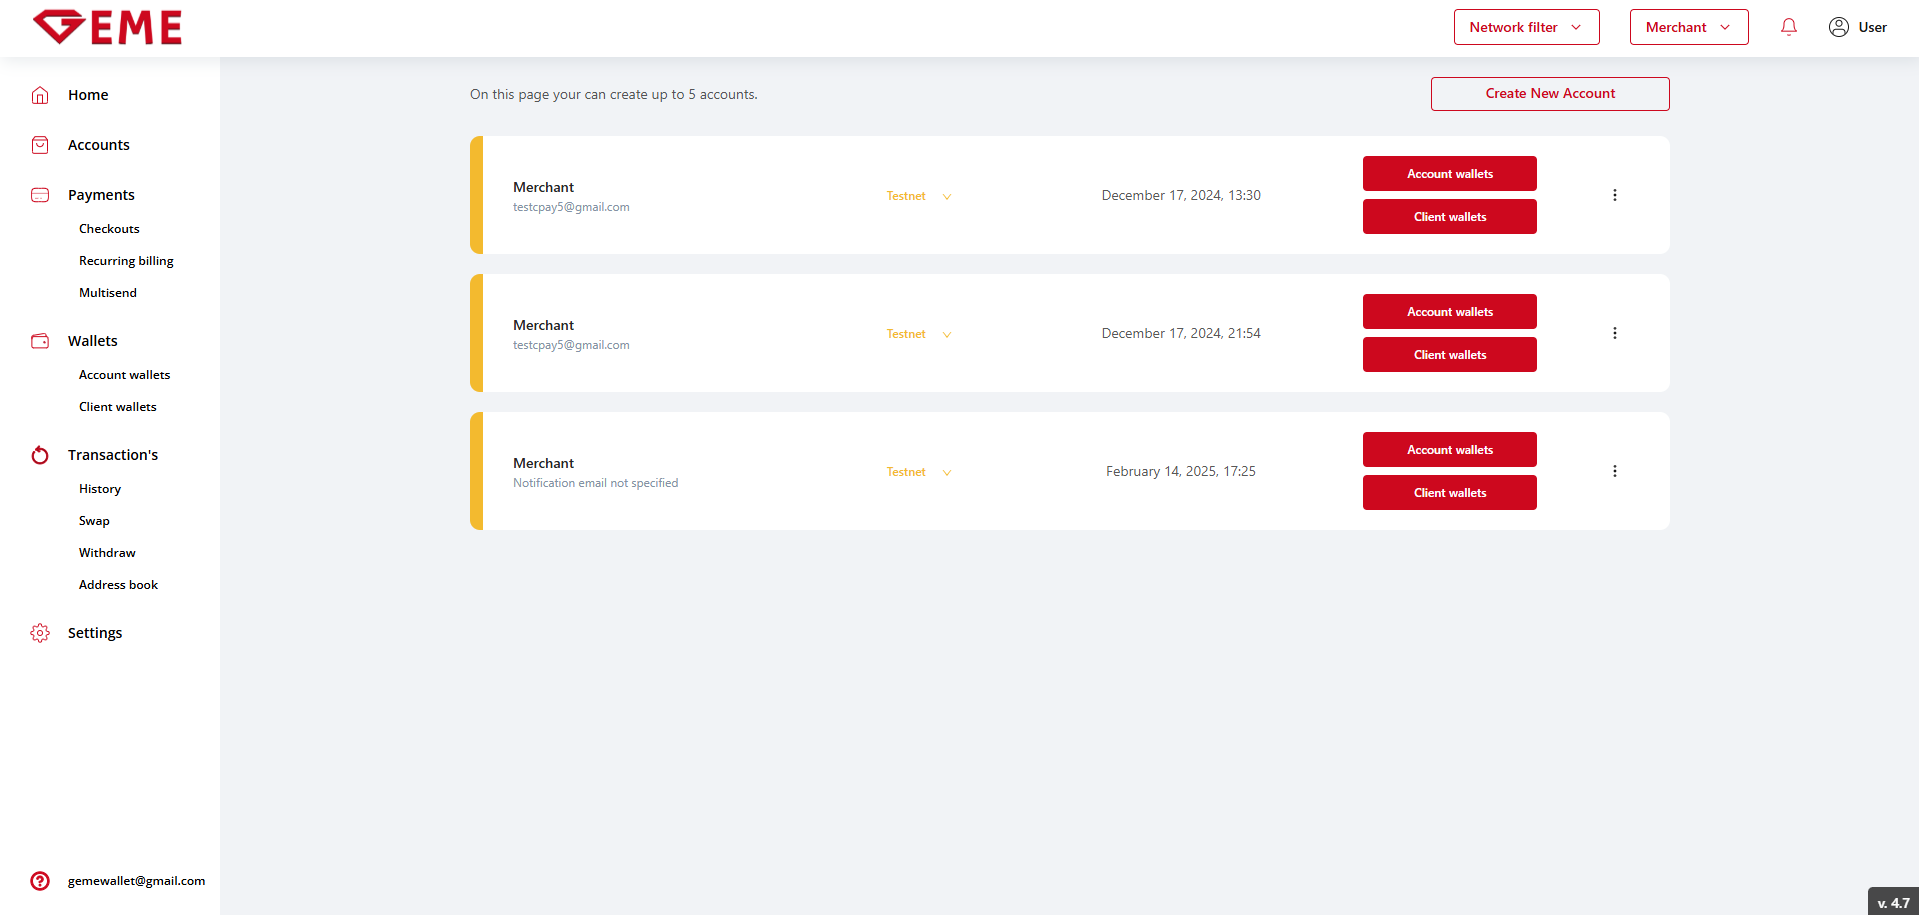This screenshot has height=915, width=1919.
Task: Click the Home house icon in sidebar
Action: pos(40,95)
